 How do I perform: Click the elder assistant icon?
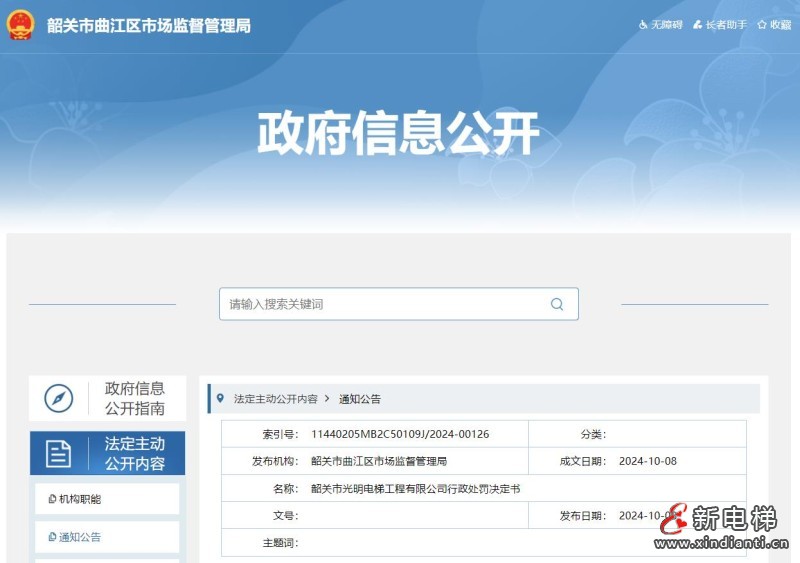(697, 25)
